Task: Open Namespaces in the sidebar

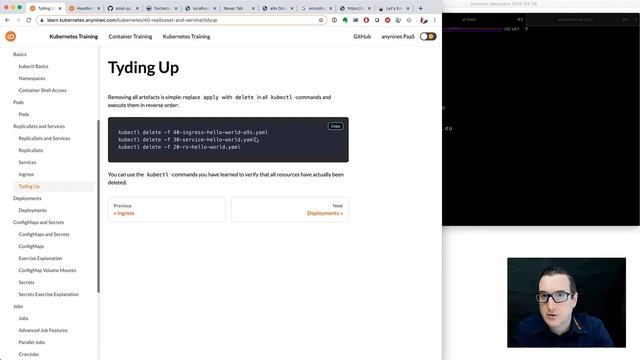Action: (x=32, y=78)
